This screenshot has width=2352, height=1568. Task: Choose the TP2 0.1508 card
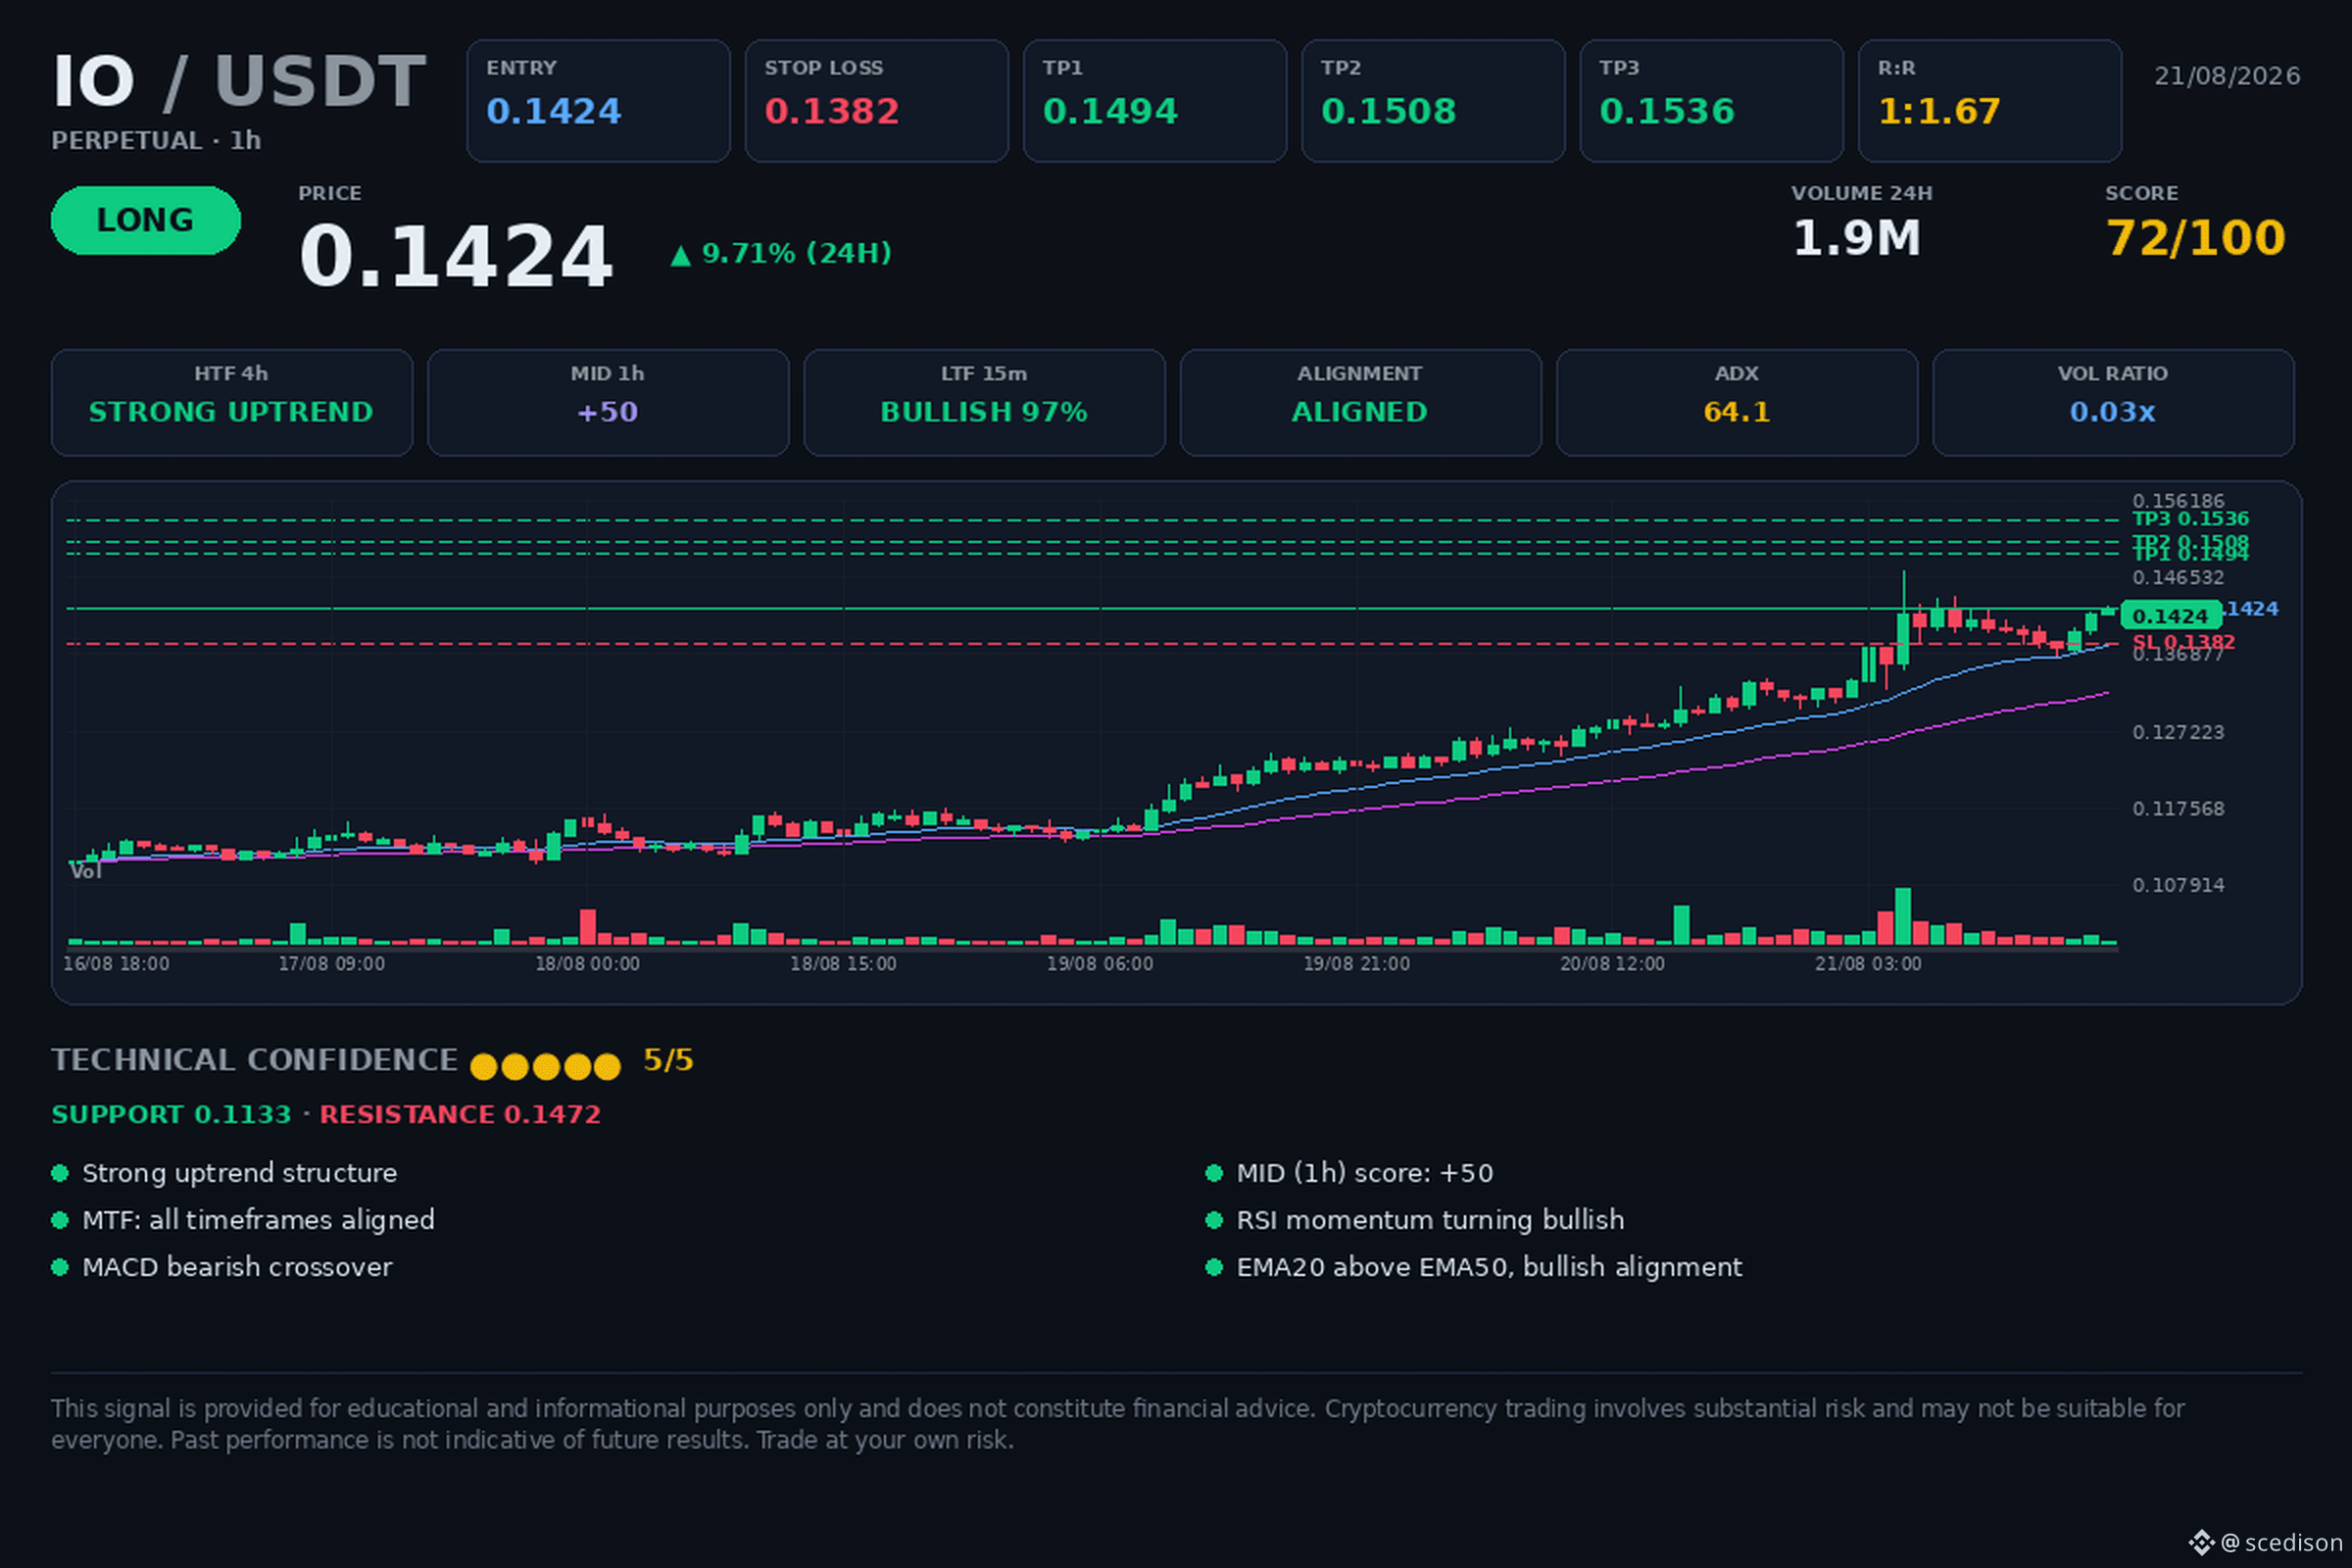pyautogui.click(x=1433, y=101)
